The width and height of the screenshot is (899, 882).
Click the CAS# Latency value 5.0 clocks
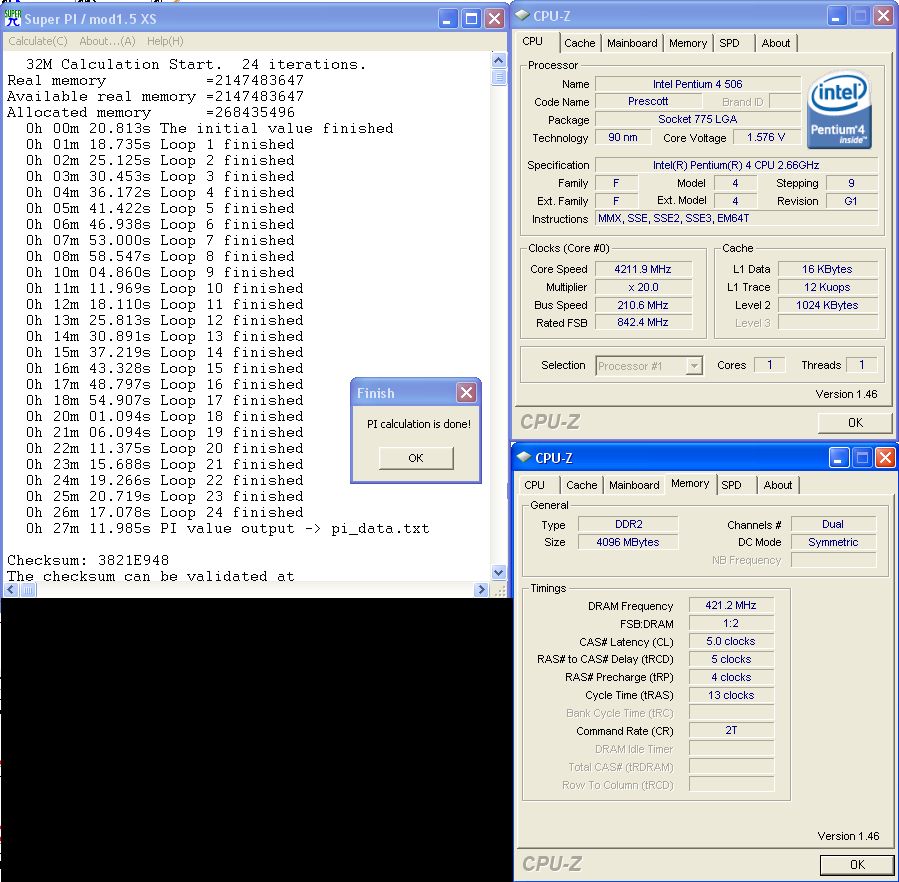click(731, 641)
